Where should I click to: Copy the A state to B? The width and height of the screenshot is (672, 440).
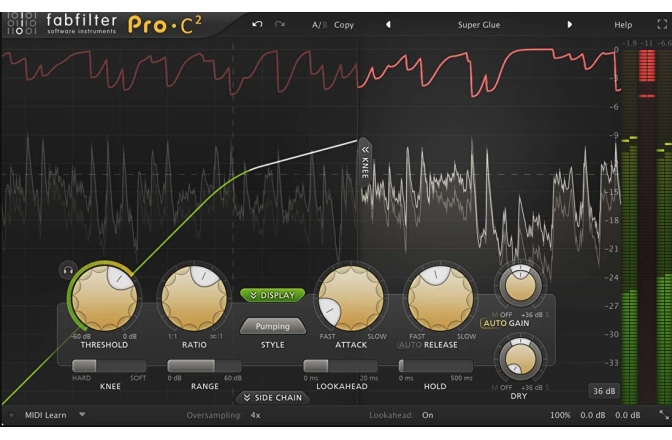point(344,25)
